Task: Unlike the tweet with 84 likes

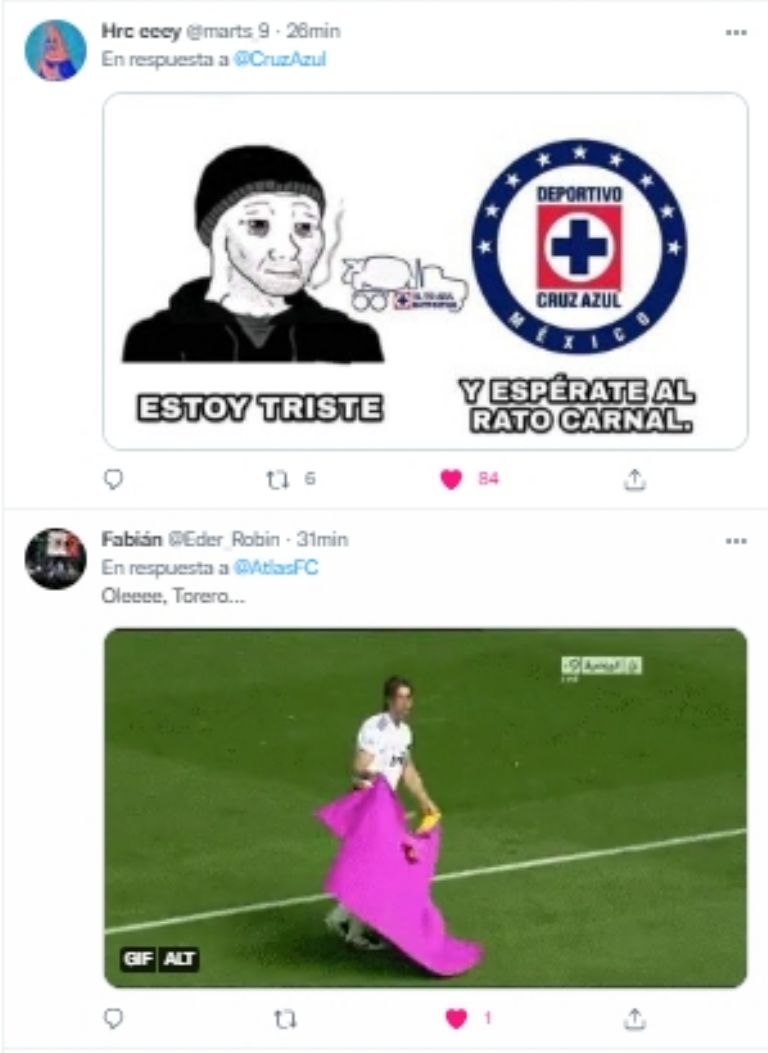Action: (451, 479)
